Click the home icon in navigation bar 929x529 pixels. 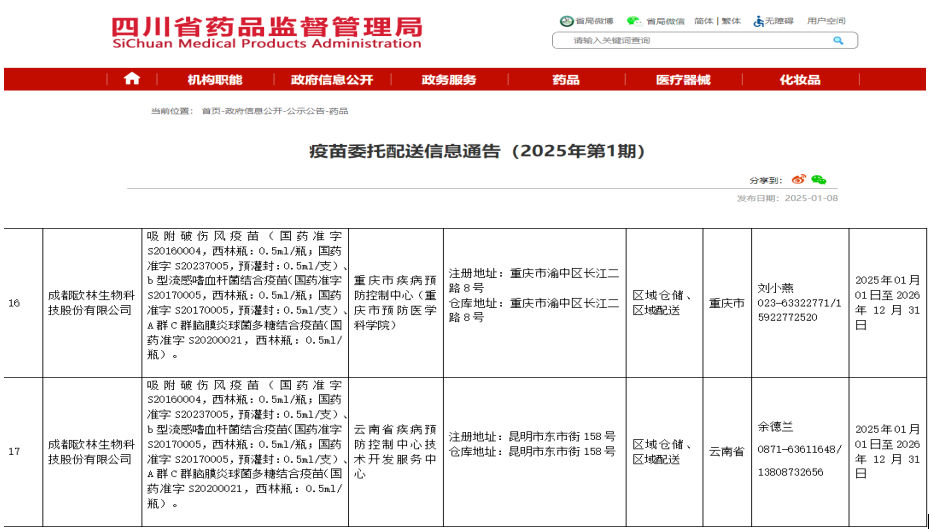[x=131, y=80]
